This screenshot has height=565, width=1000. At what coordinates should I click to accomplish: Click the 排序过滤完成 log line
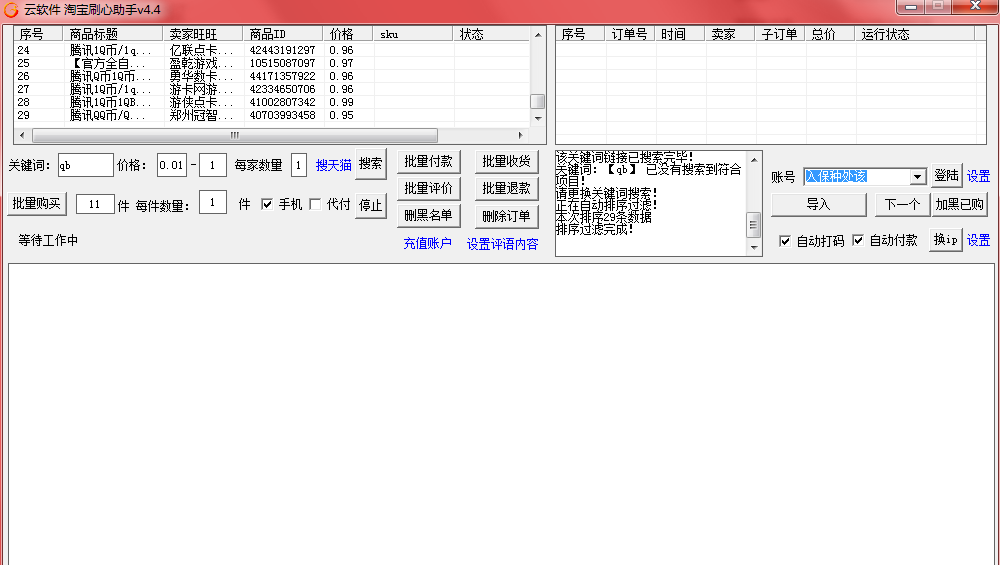pyautogui.click(x=594, y=230)
